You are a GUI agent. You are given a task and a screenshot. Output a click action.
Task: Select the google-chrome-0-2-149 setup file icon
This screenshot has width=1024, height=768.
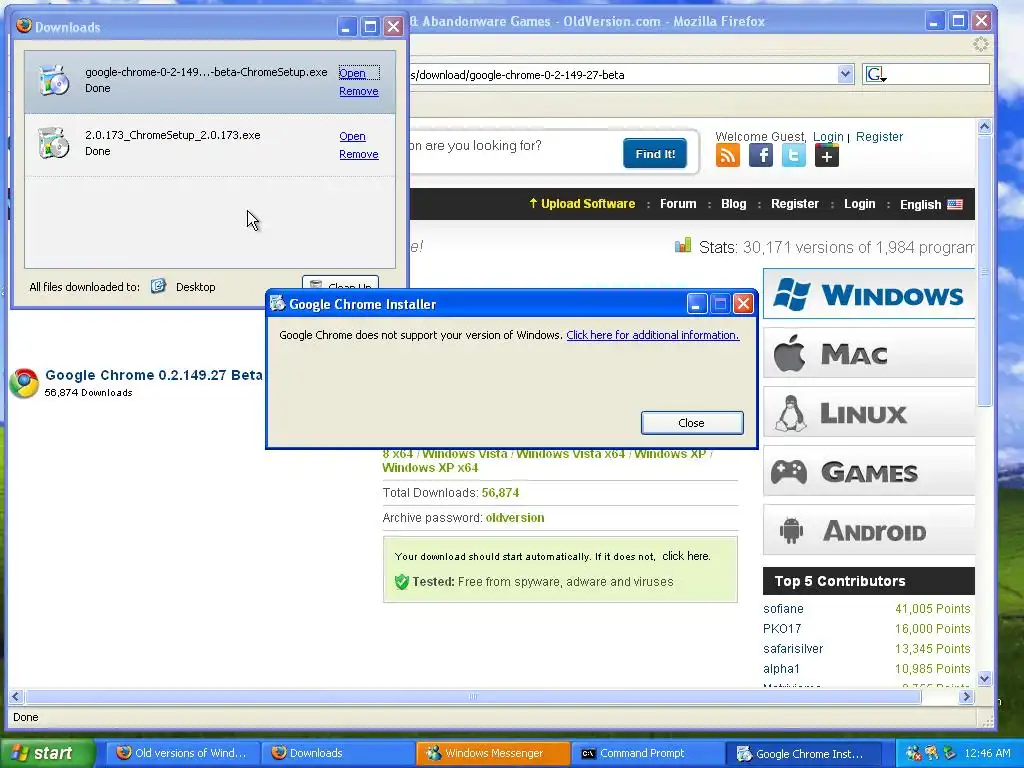pos(54,80)
